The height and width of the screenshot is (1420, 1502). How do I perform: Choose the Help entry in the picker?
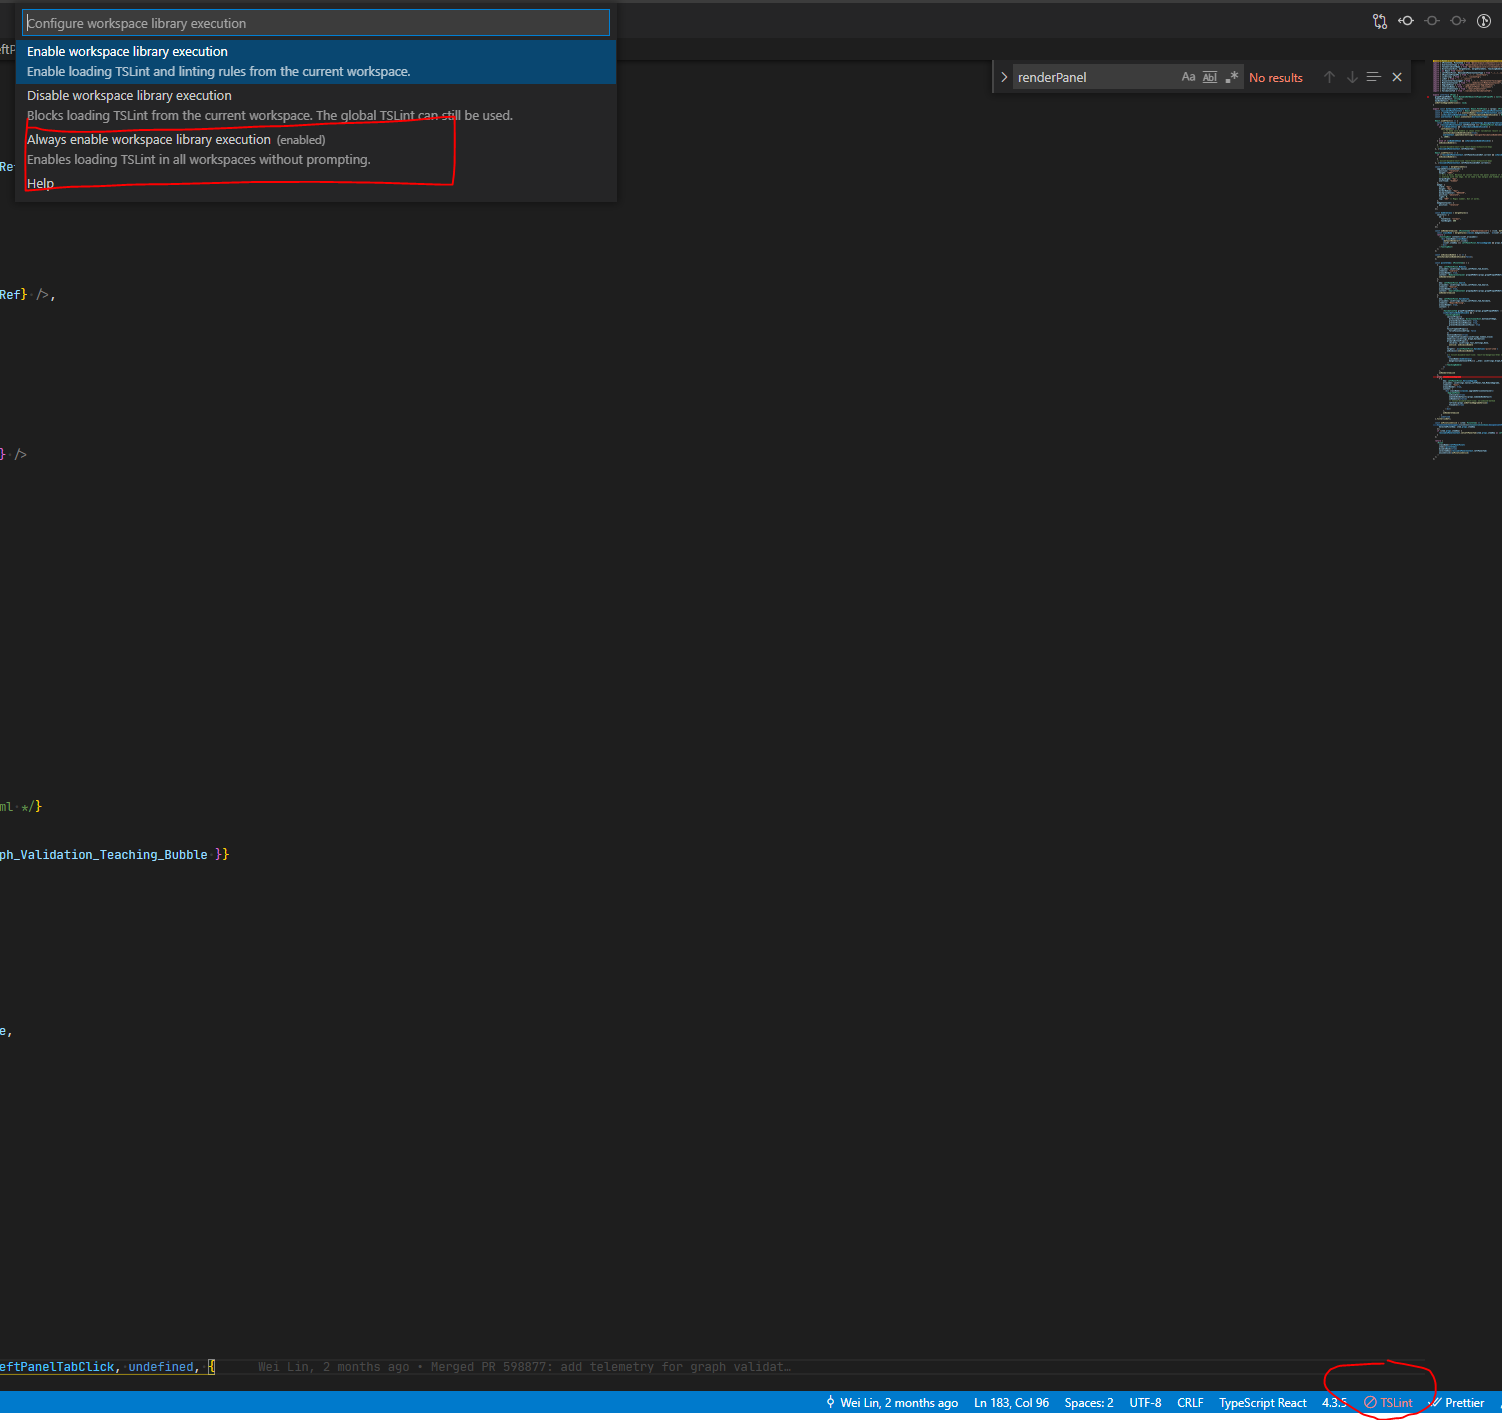pos(40,183)
